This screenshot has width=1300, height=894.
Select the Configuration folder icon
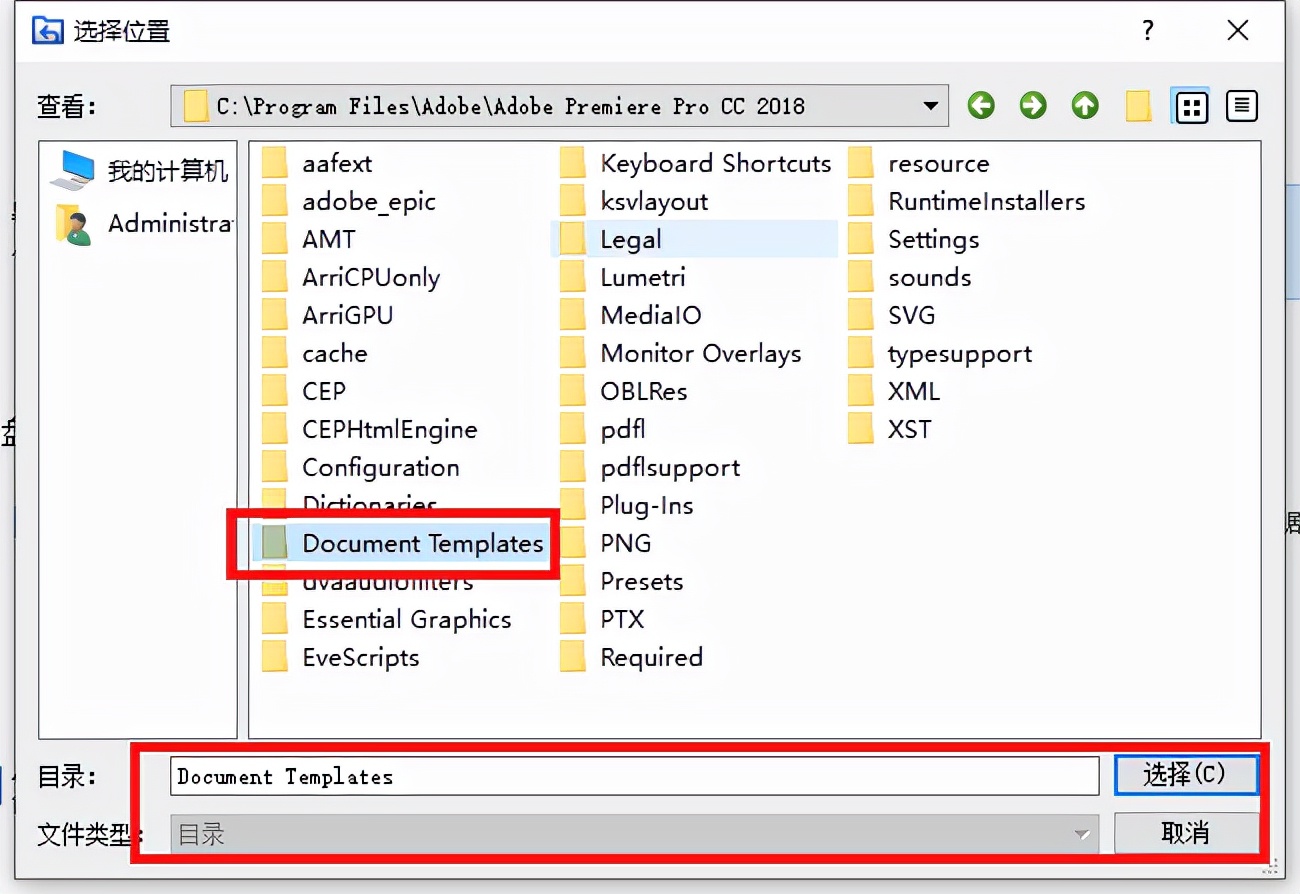(x=275, y=467)
